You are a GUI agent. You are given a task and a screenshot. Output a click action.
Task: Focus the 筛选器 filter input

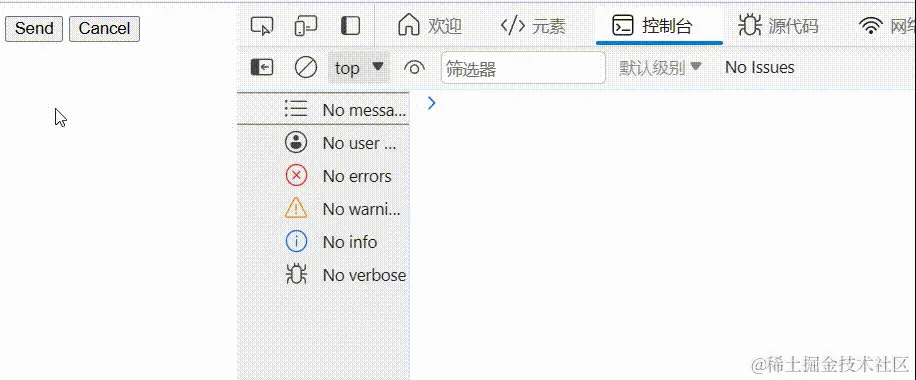[x=523, y=68]
